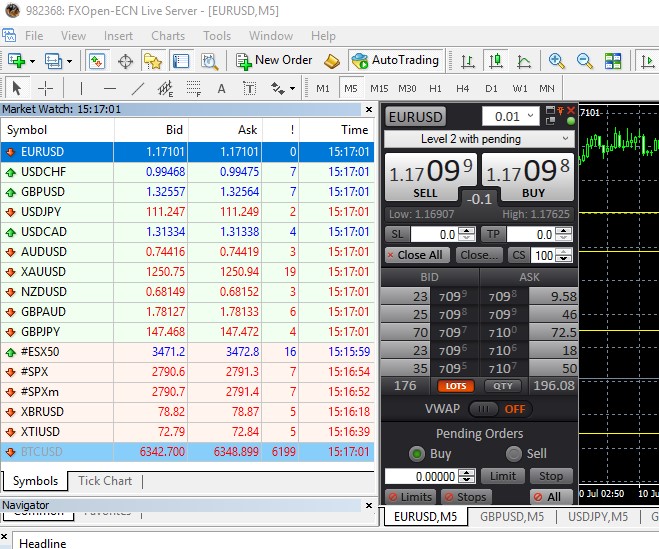
Task: Select the Sell pending order radio
Action: 514,454
